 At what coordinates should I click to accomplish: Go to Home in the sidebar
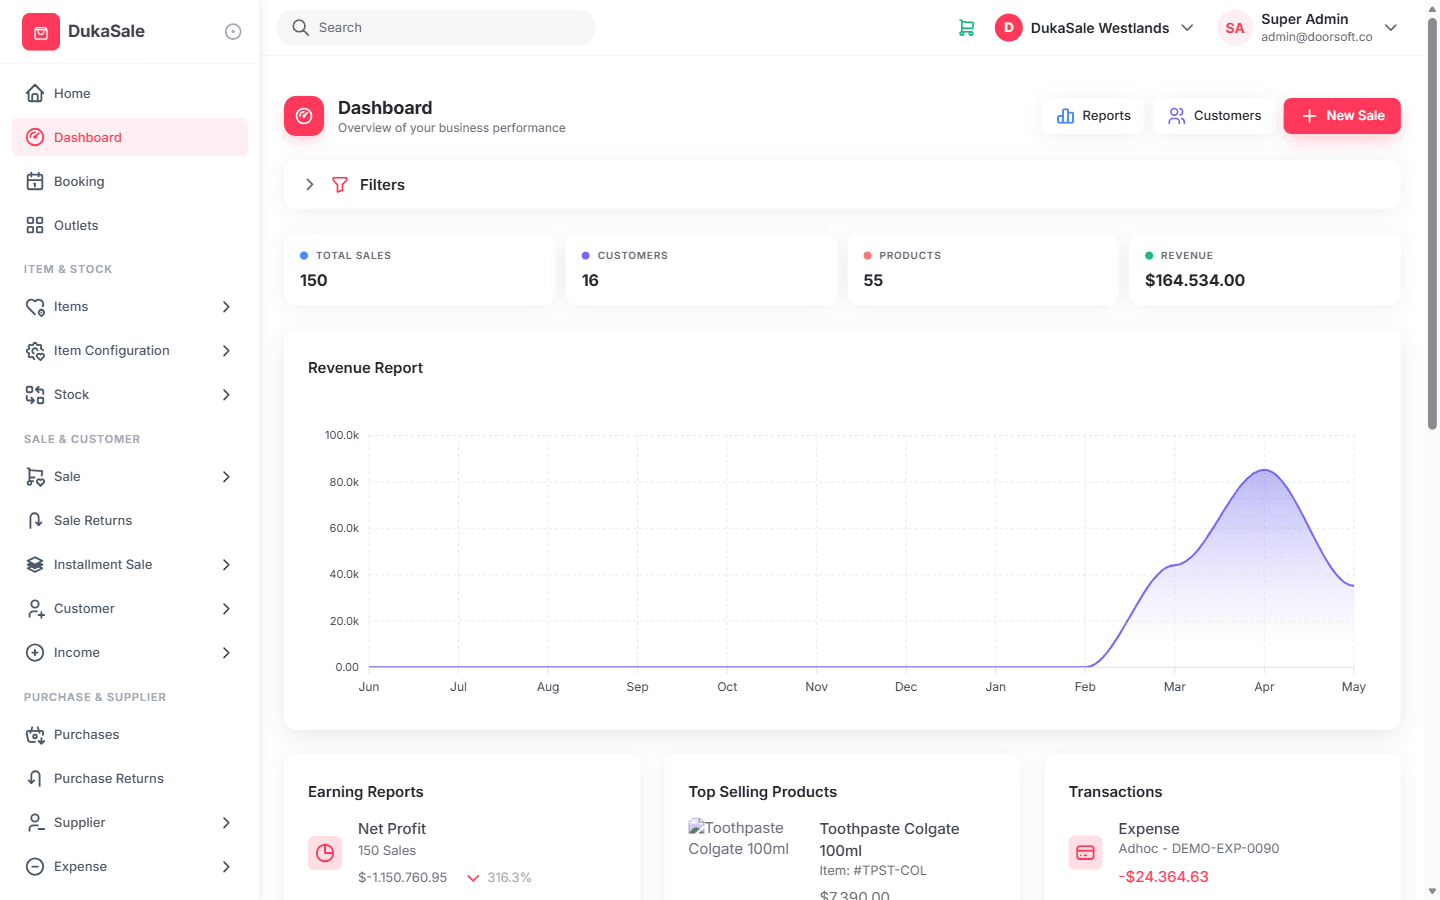130,93
